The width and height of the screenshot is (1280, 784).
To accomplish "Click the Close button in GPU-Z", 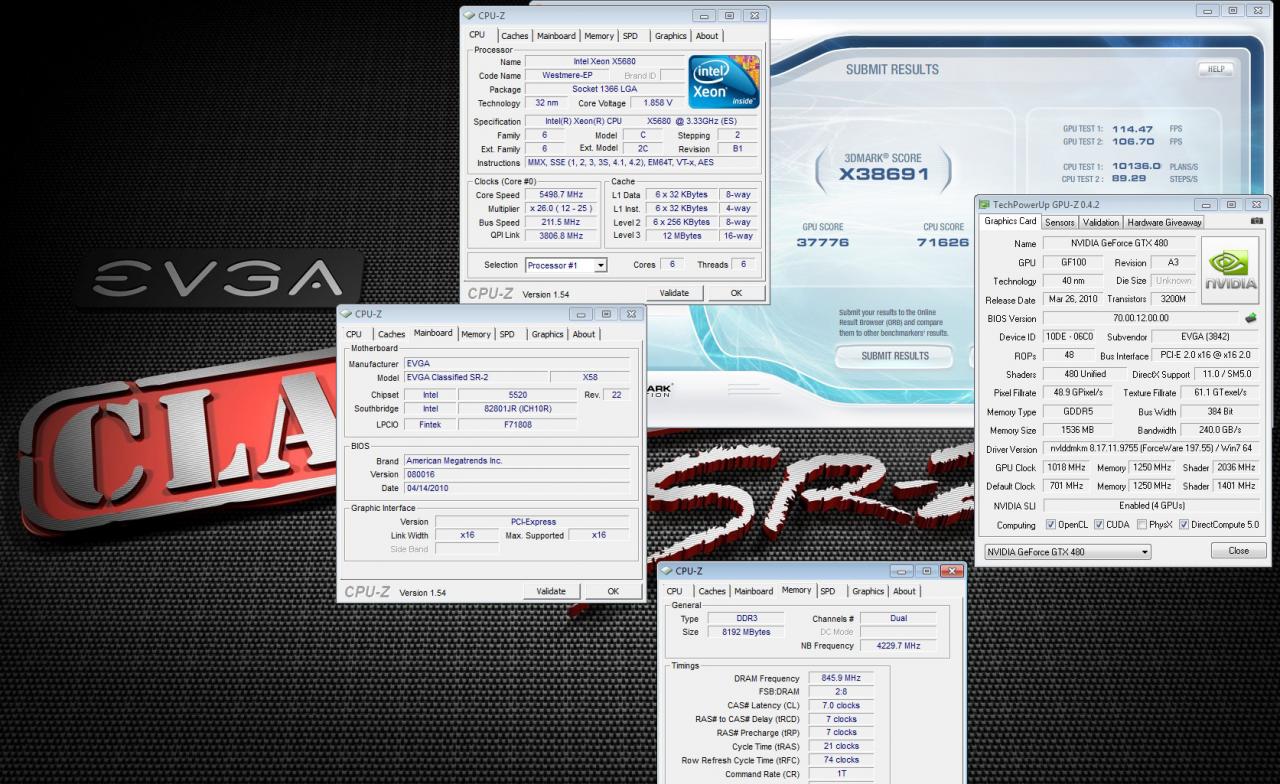I will tap(1239, 551).
